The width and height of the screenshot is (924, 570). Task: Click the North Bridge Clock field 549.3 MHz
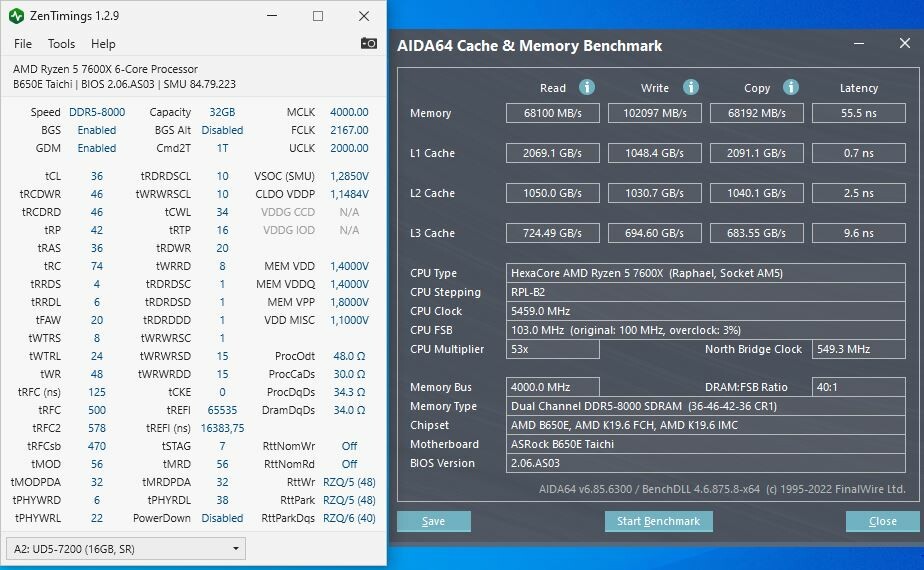pos(859,349)
